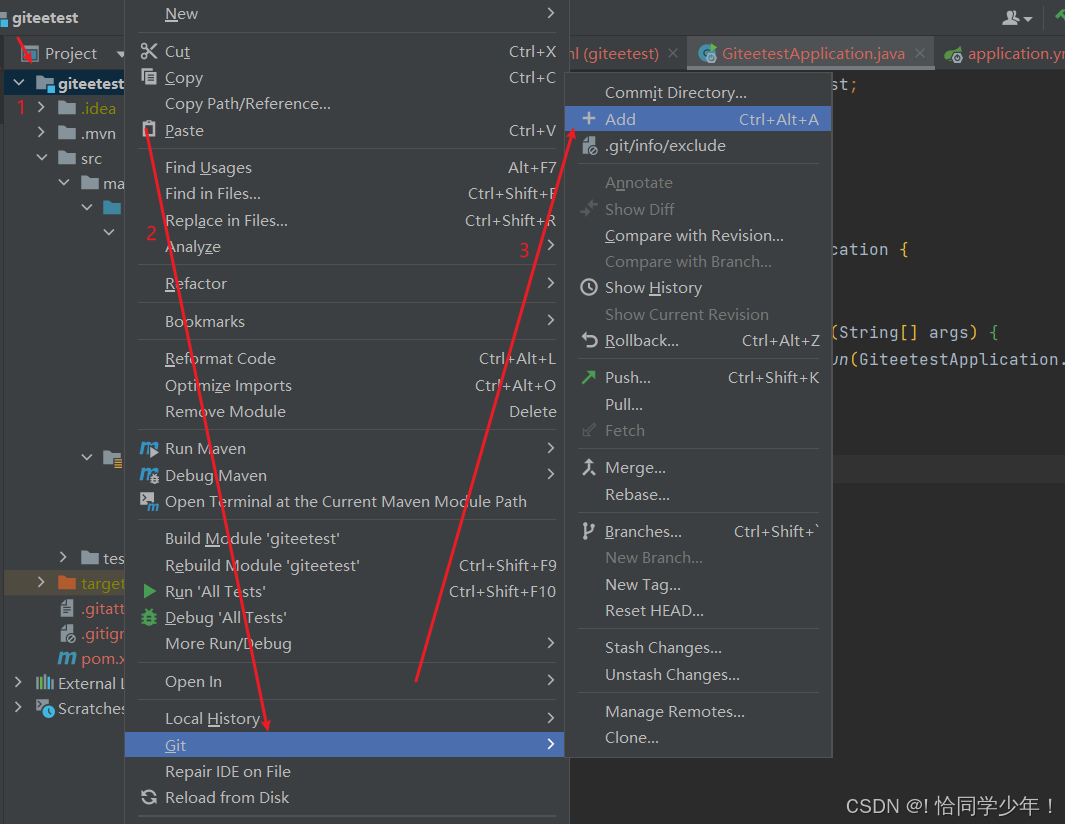1065x824 pixels.
Task: Choose Rebase... menu item
Action: (x=698, y=495)
